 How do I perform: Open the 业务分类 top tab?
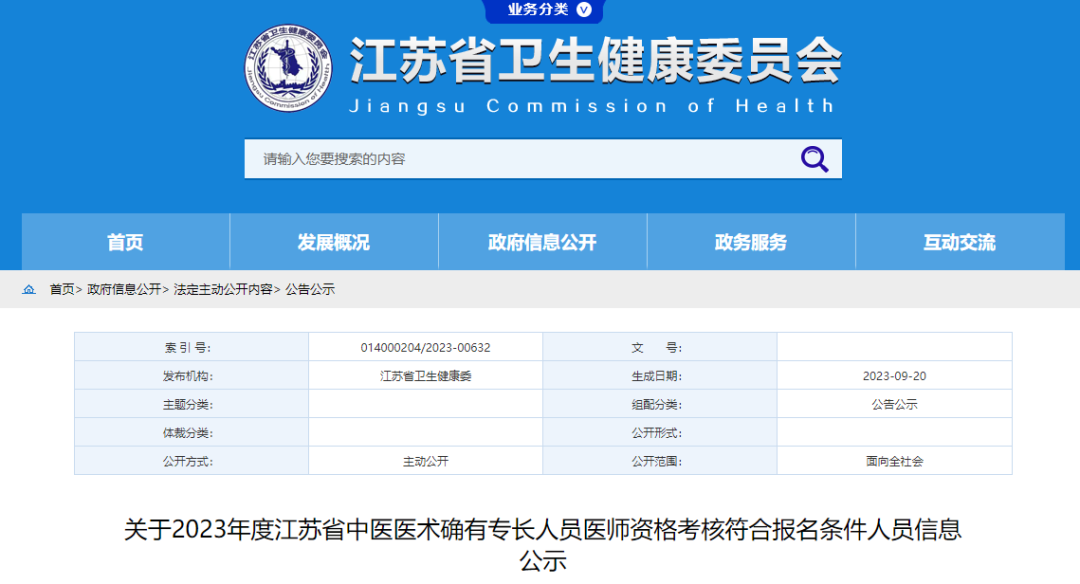tap(543, 10)
